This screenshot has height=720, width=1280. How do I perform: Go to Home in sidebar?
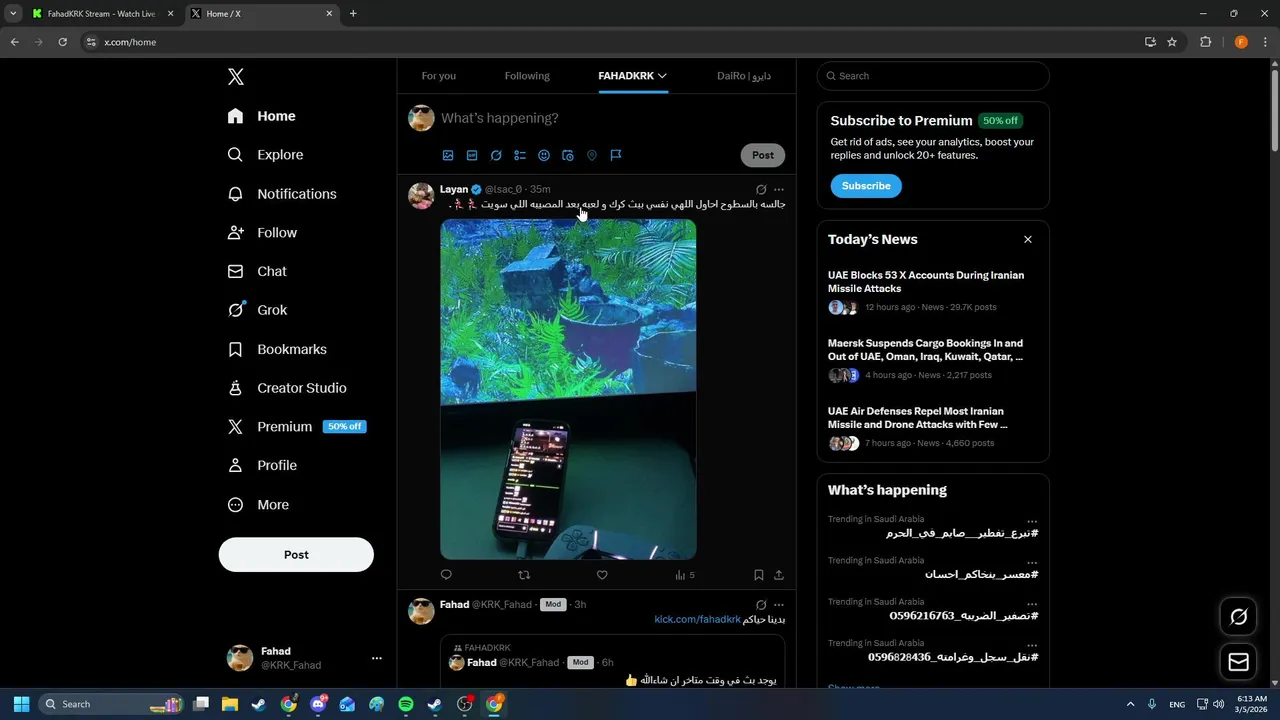tap(261, 116)
